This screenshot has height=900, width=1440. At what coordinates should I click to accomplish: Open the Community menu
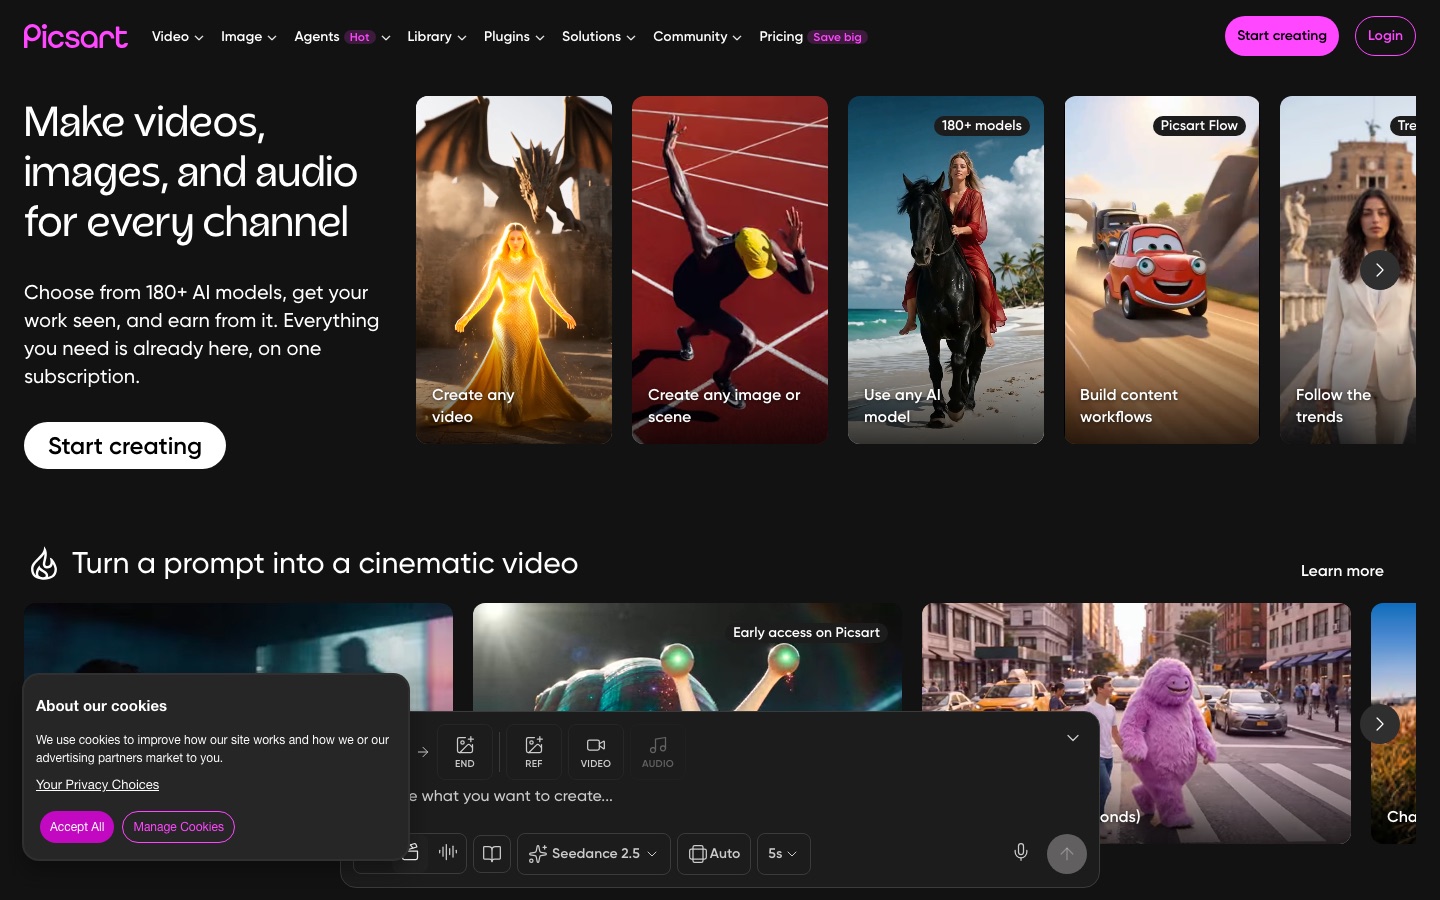pos(698,37)
